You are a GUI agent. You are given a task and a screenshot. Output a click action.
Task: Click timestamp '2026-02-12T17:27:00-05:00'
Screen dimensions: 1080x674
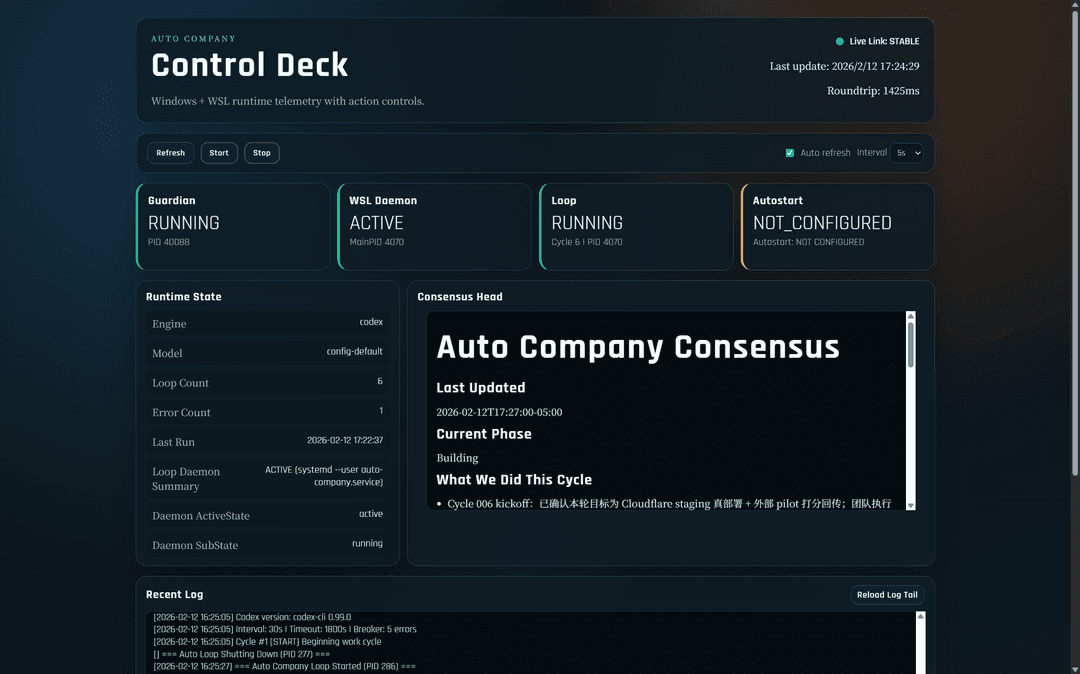499,412
